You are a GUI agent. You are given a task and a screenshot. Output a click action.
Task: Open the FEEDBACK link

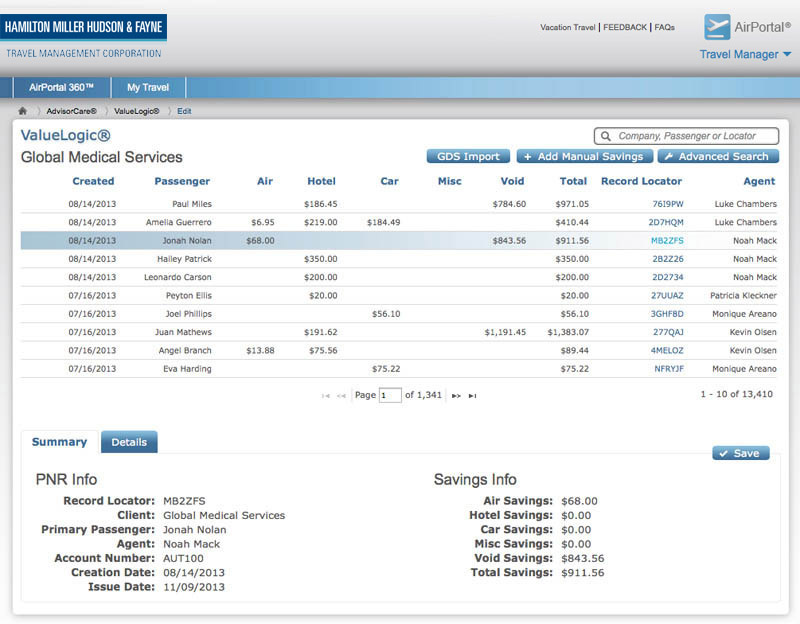(624, 27)
